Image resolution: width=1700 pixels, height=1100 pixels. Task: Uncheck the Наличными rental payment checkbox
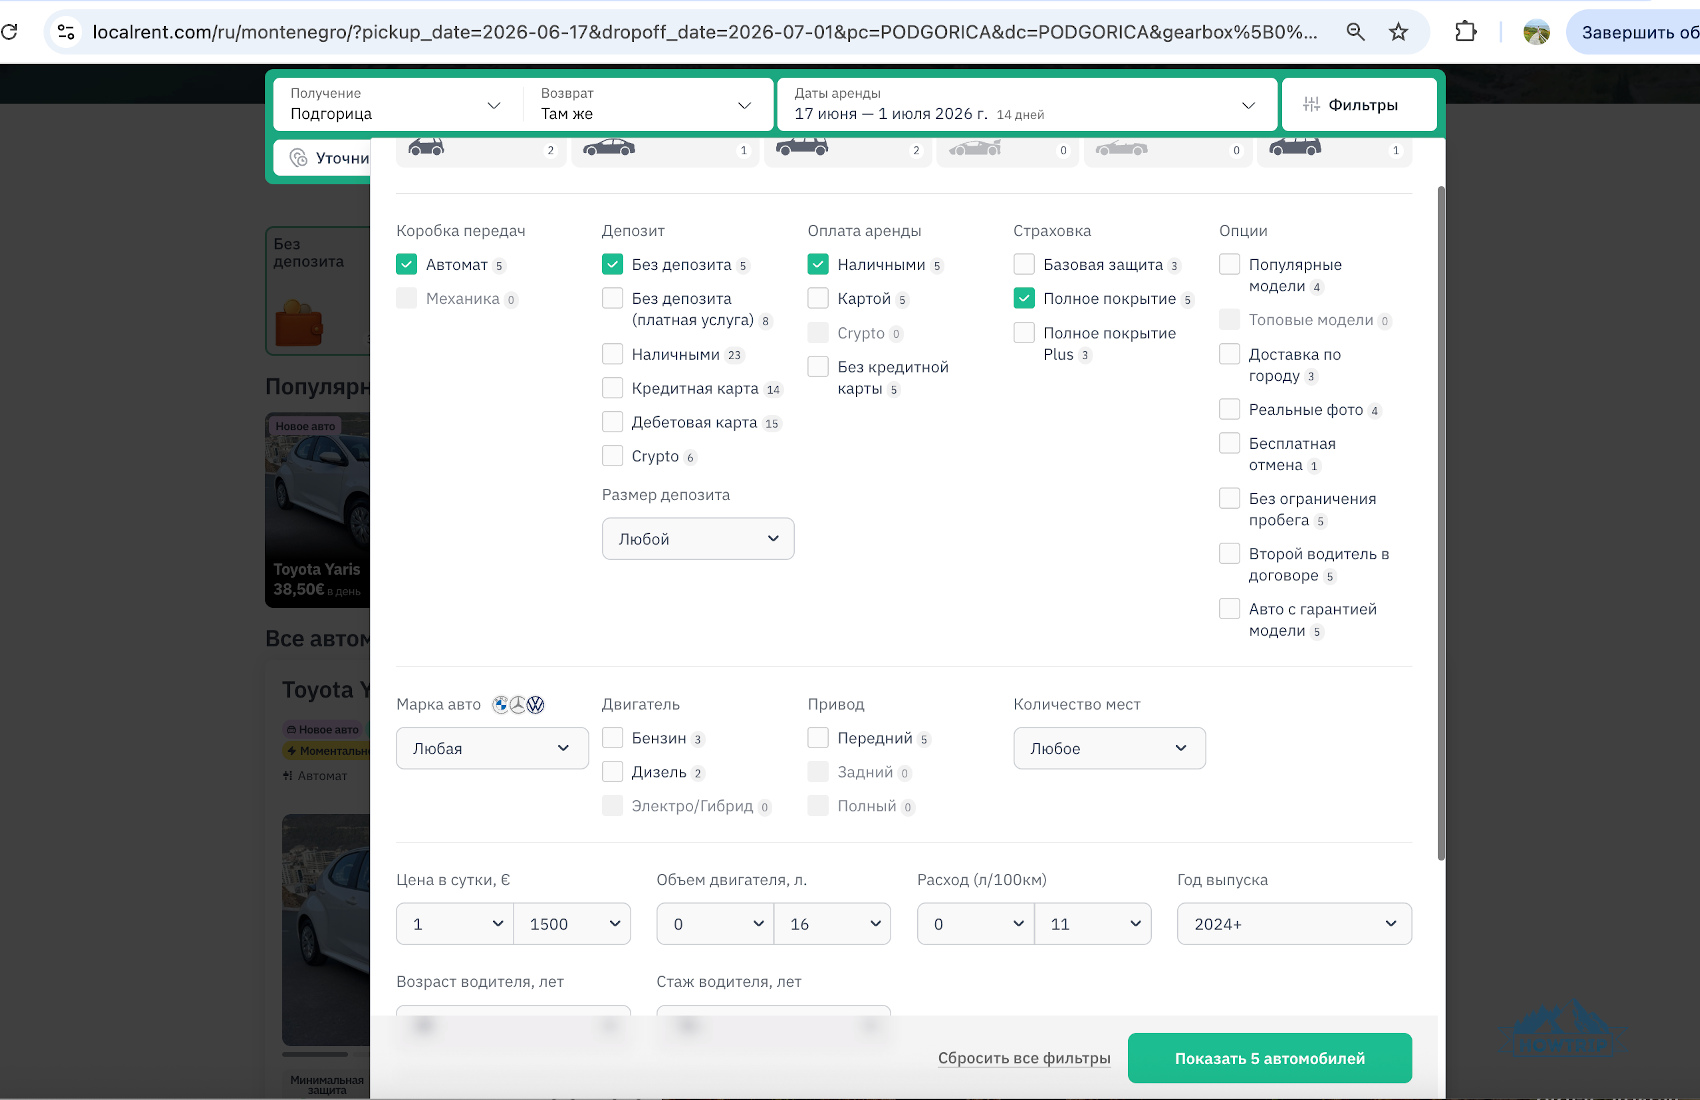pos(818,264)
